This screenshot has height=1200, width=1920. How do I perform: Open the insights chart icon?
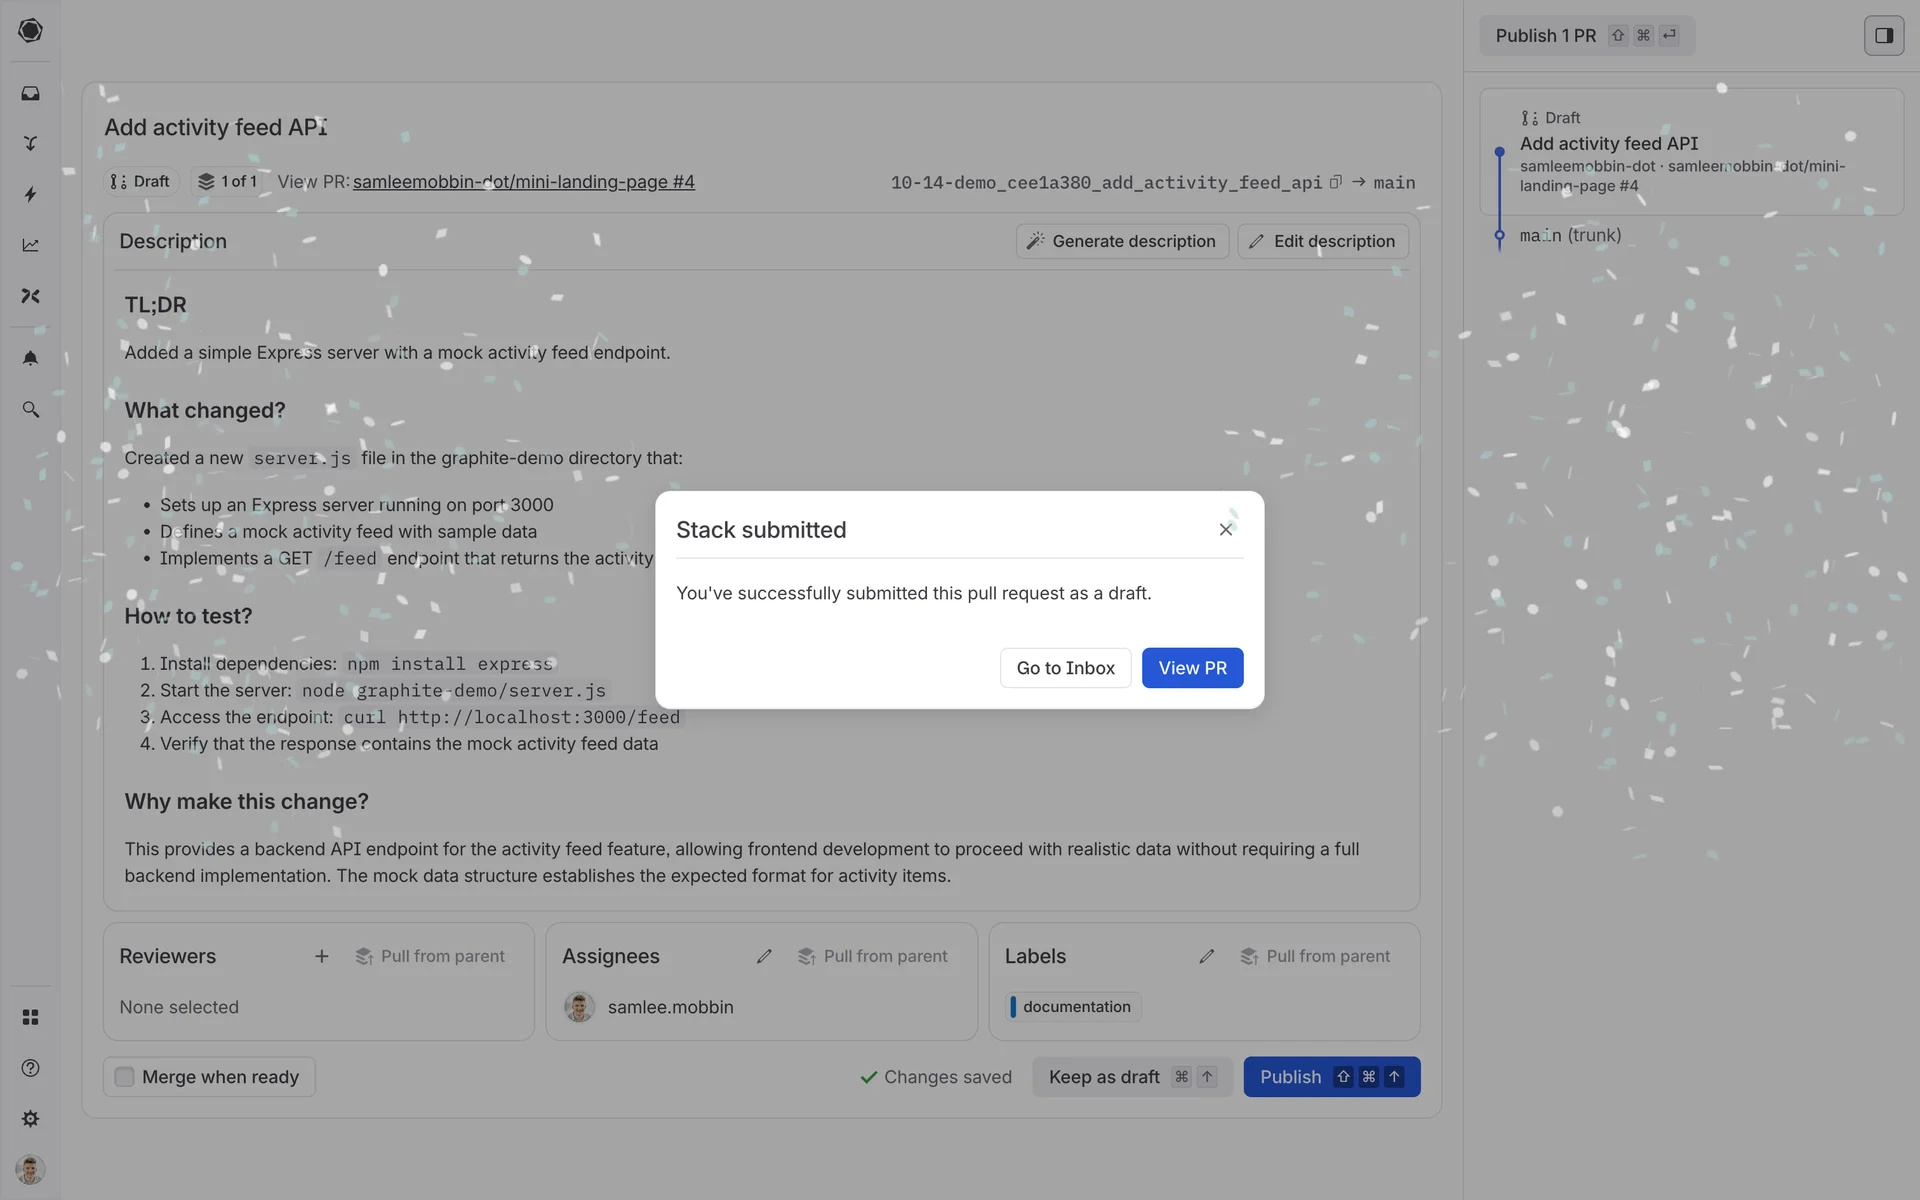click(30, 245)
